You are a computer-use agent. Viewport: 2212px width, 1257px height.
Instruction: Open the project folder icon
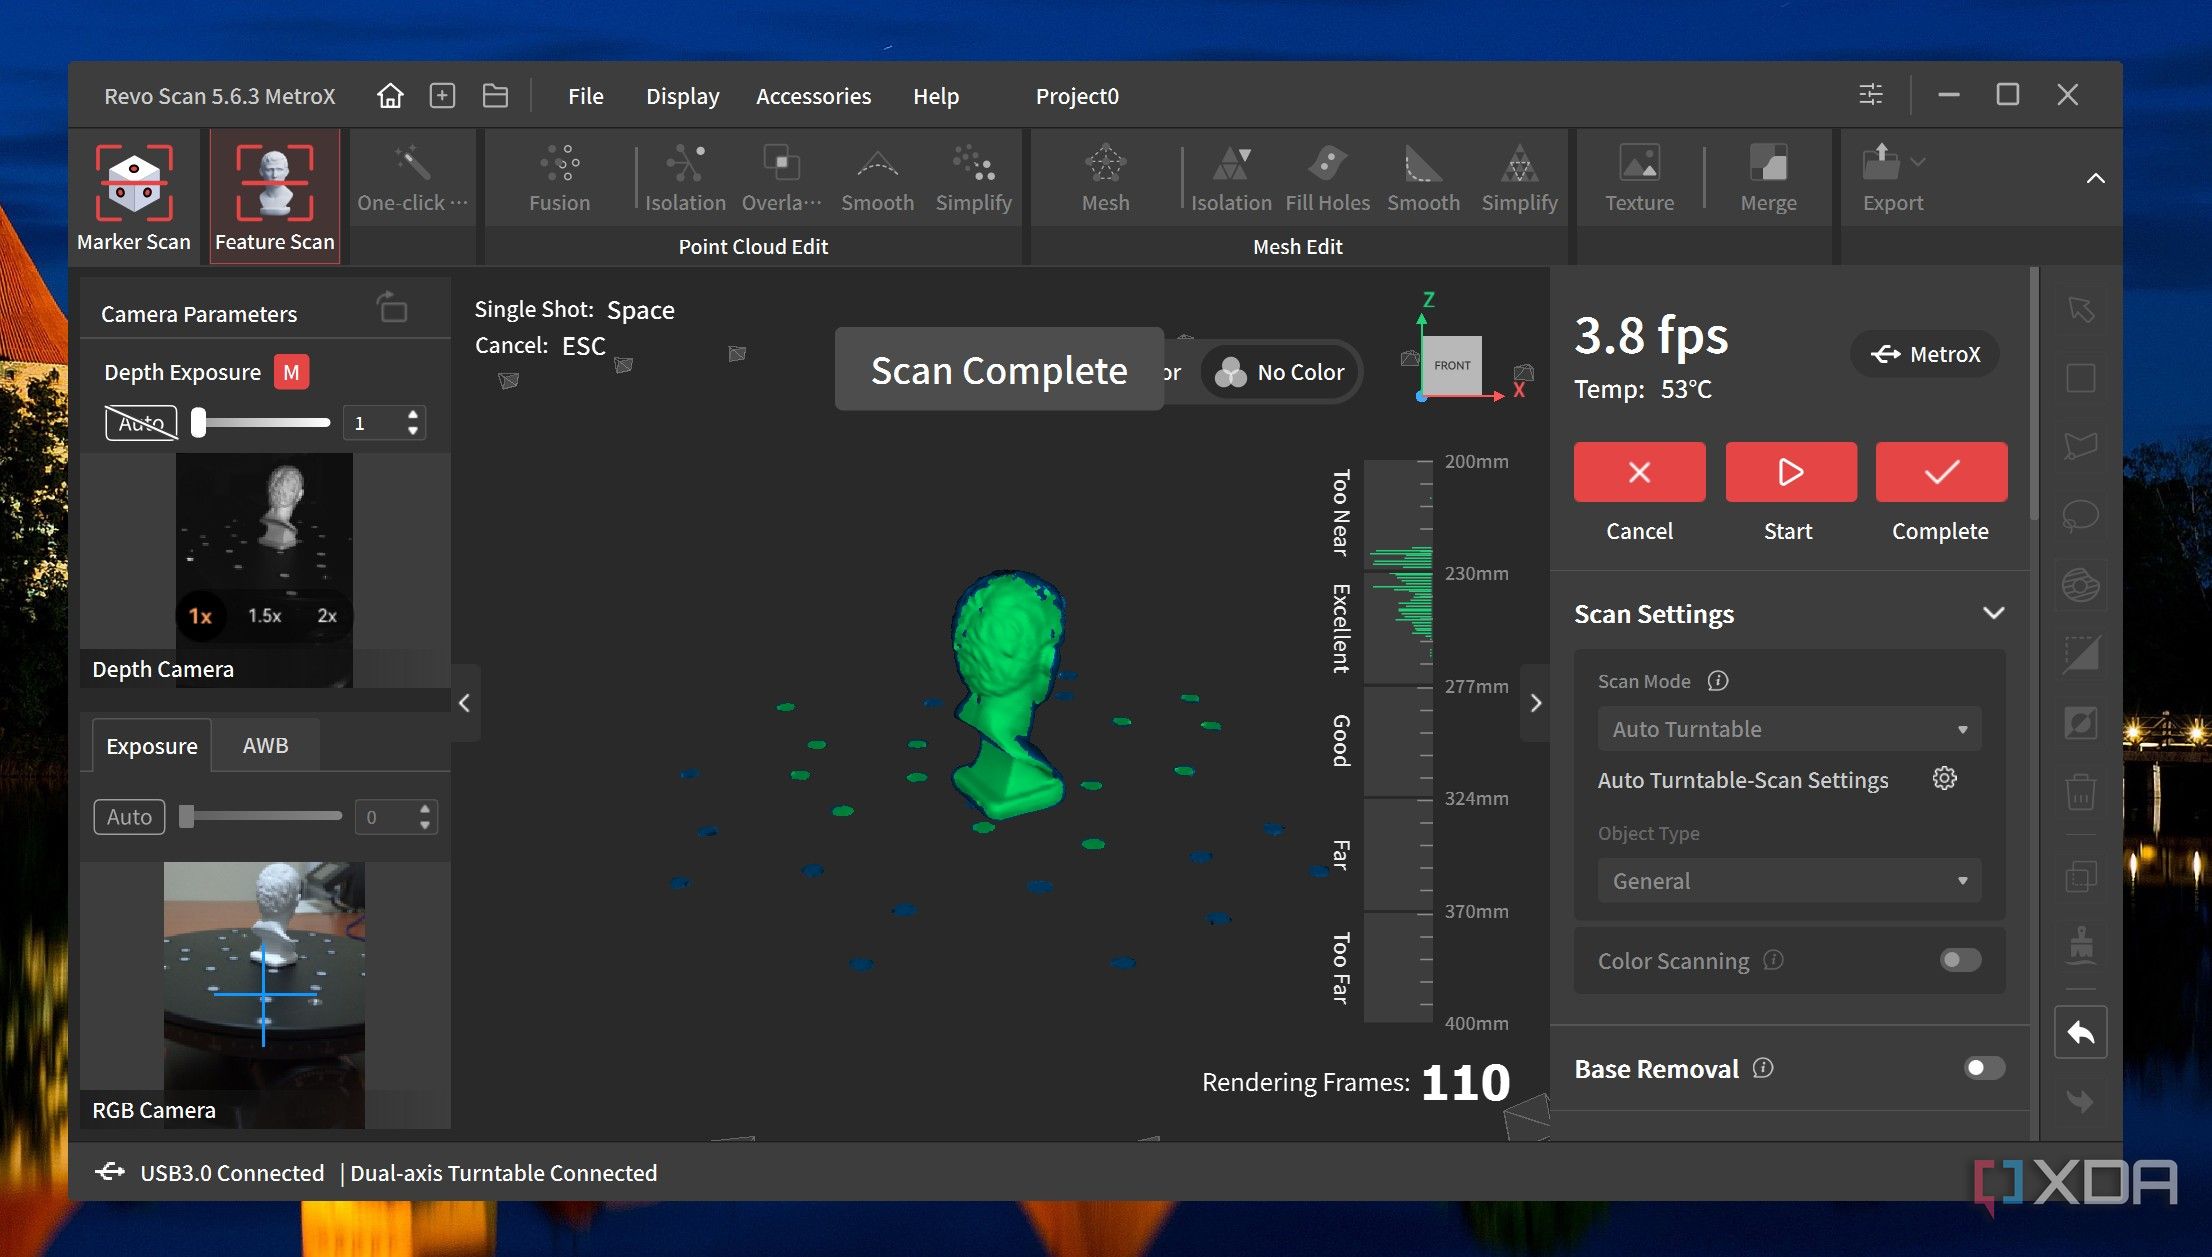coord(495,96)
